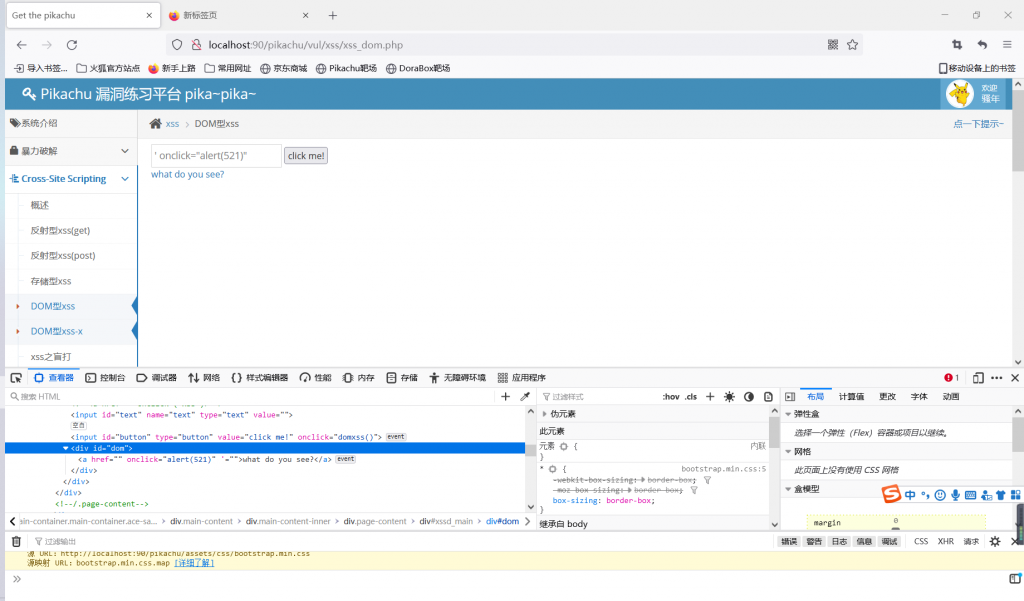Toggle the dark color scheme simulation icon
The image size is (1024, 601).
[749, 397]
